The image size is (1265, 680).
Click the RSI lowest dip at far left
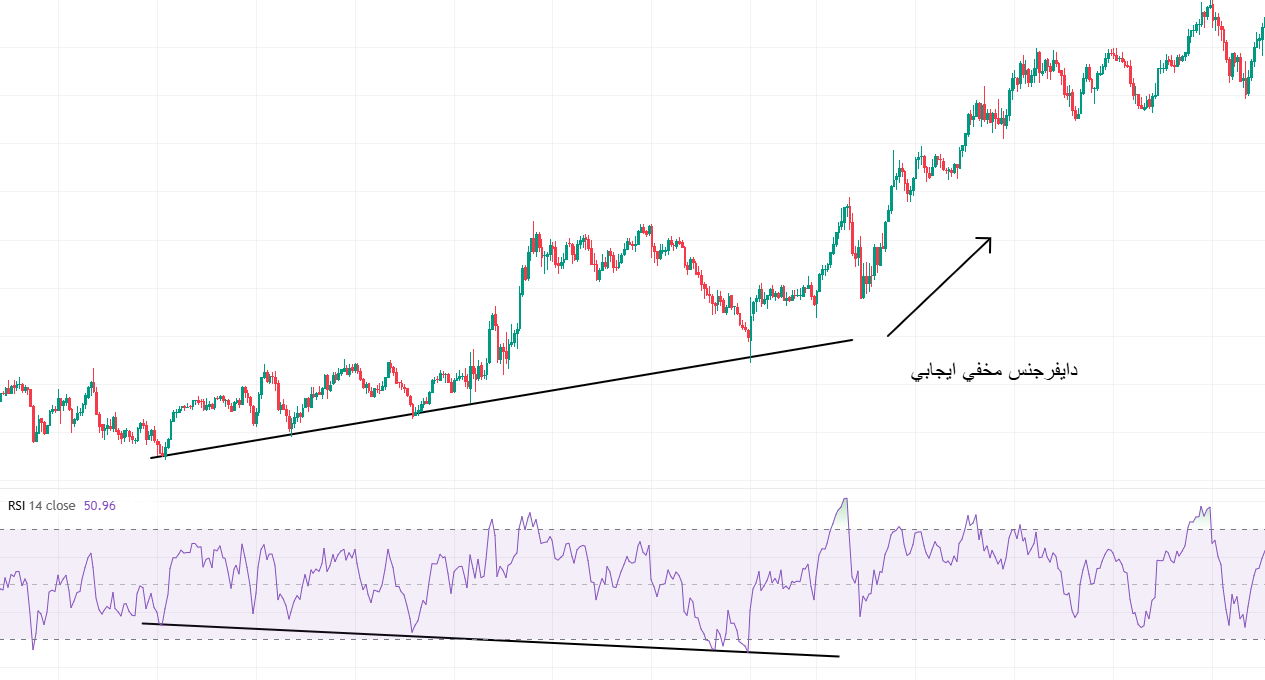pos(33,645)
